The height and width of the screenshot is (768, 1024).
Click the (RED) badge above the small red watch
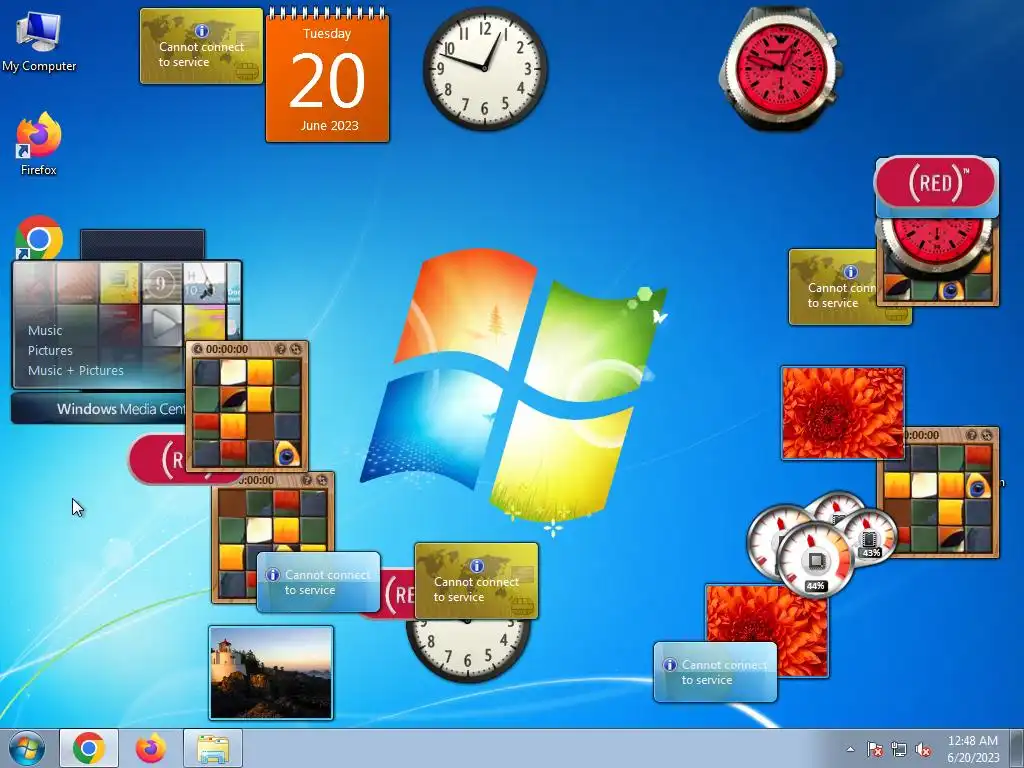coord(936,182)
